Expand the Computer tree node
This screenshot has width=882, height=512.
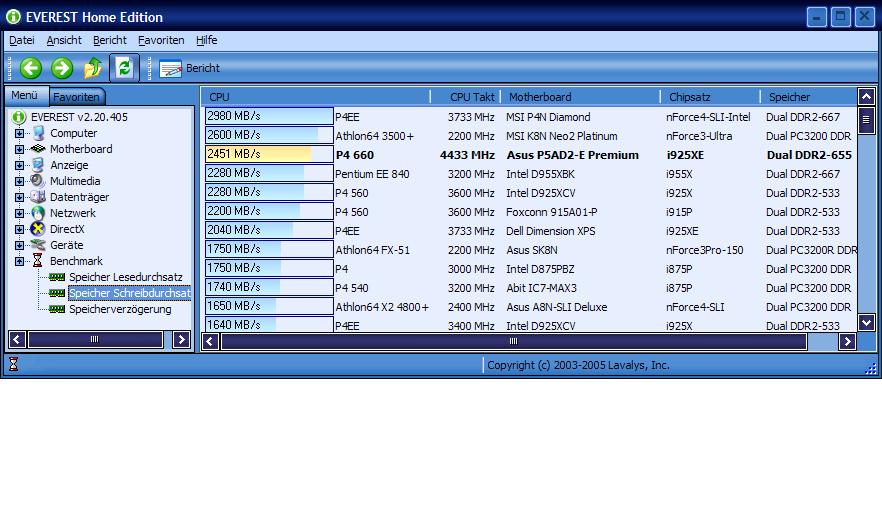pyautogui.click(x=20, y=133)
